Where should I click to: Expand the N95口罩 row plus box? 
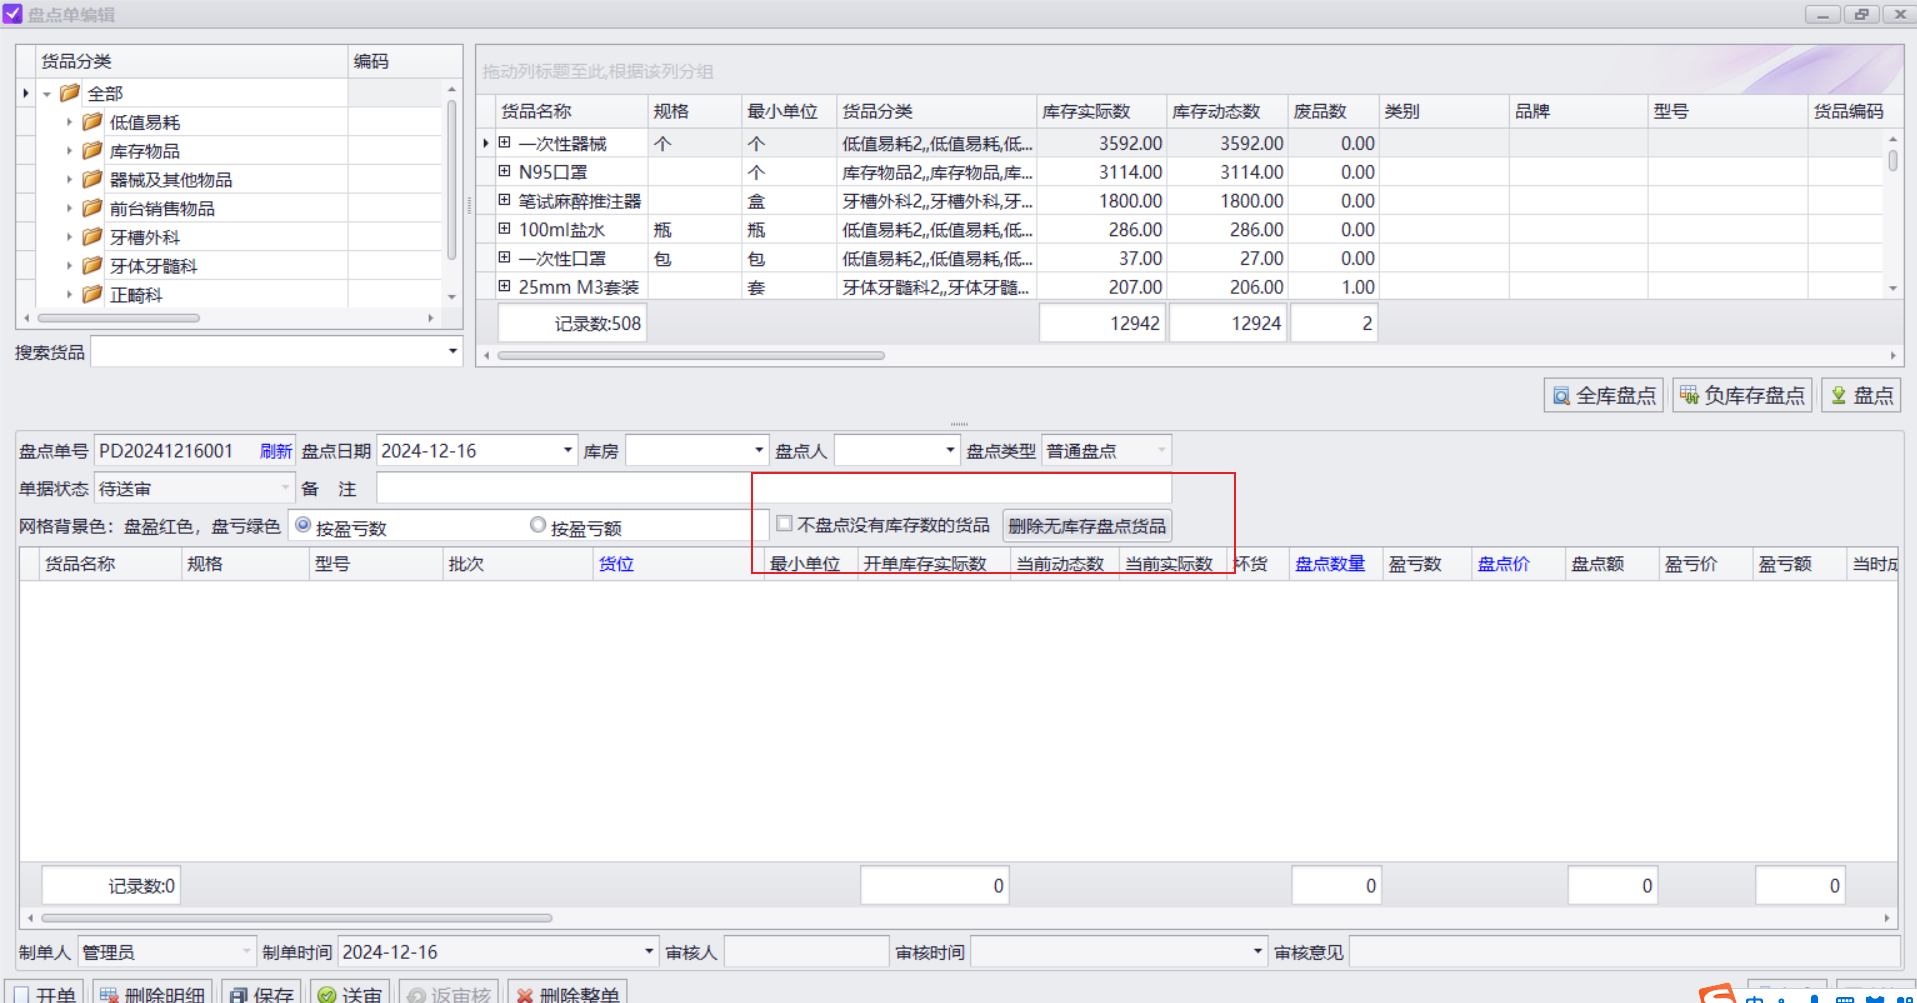point(505,172)
